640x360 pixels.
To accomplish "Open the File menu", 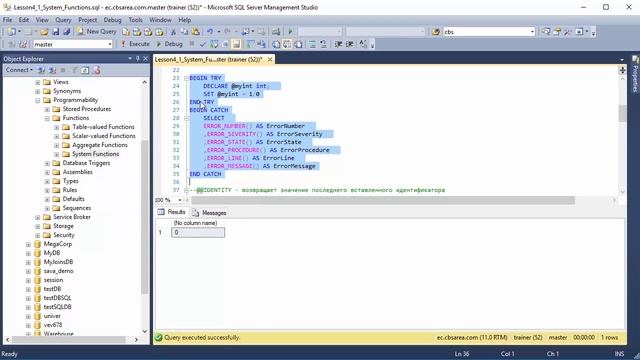I will [7, 20].
